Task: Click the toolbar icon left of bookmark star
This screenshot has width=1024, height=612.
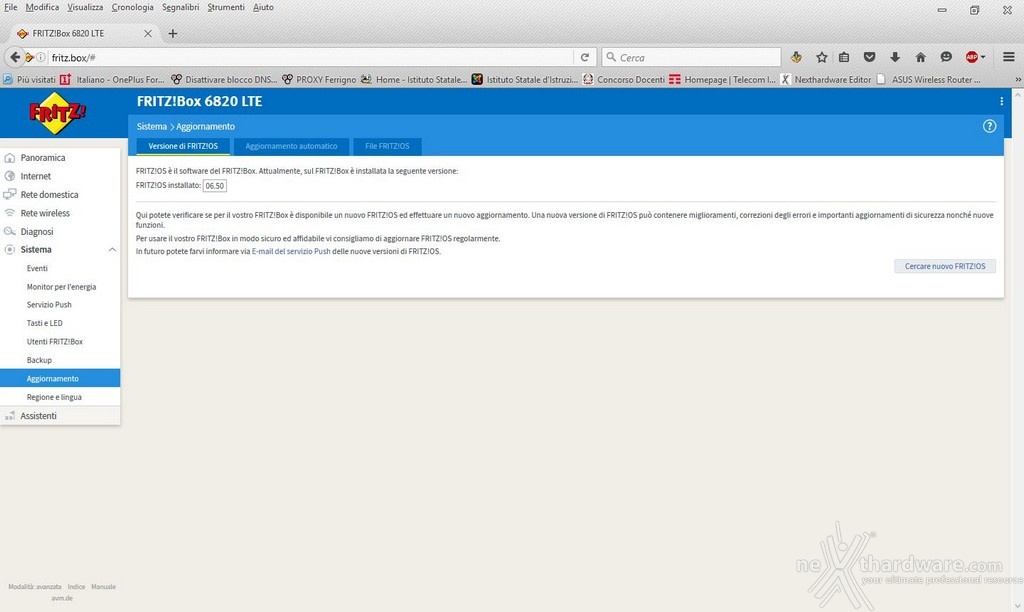Action: [796, 57]
